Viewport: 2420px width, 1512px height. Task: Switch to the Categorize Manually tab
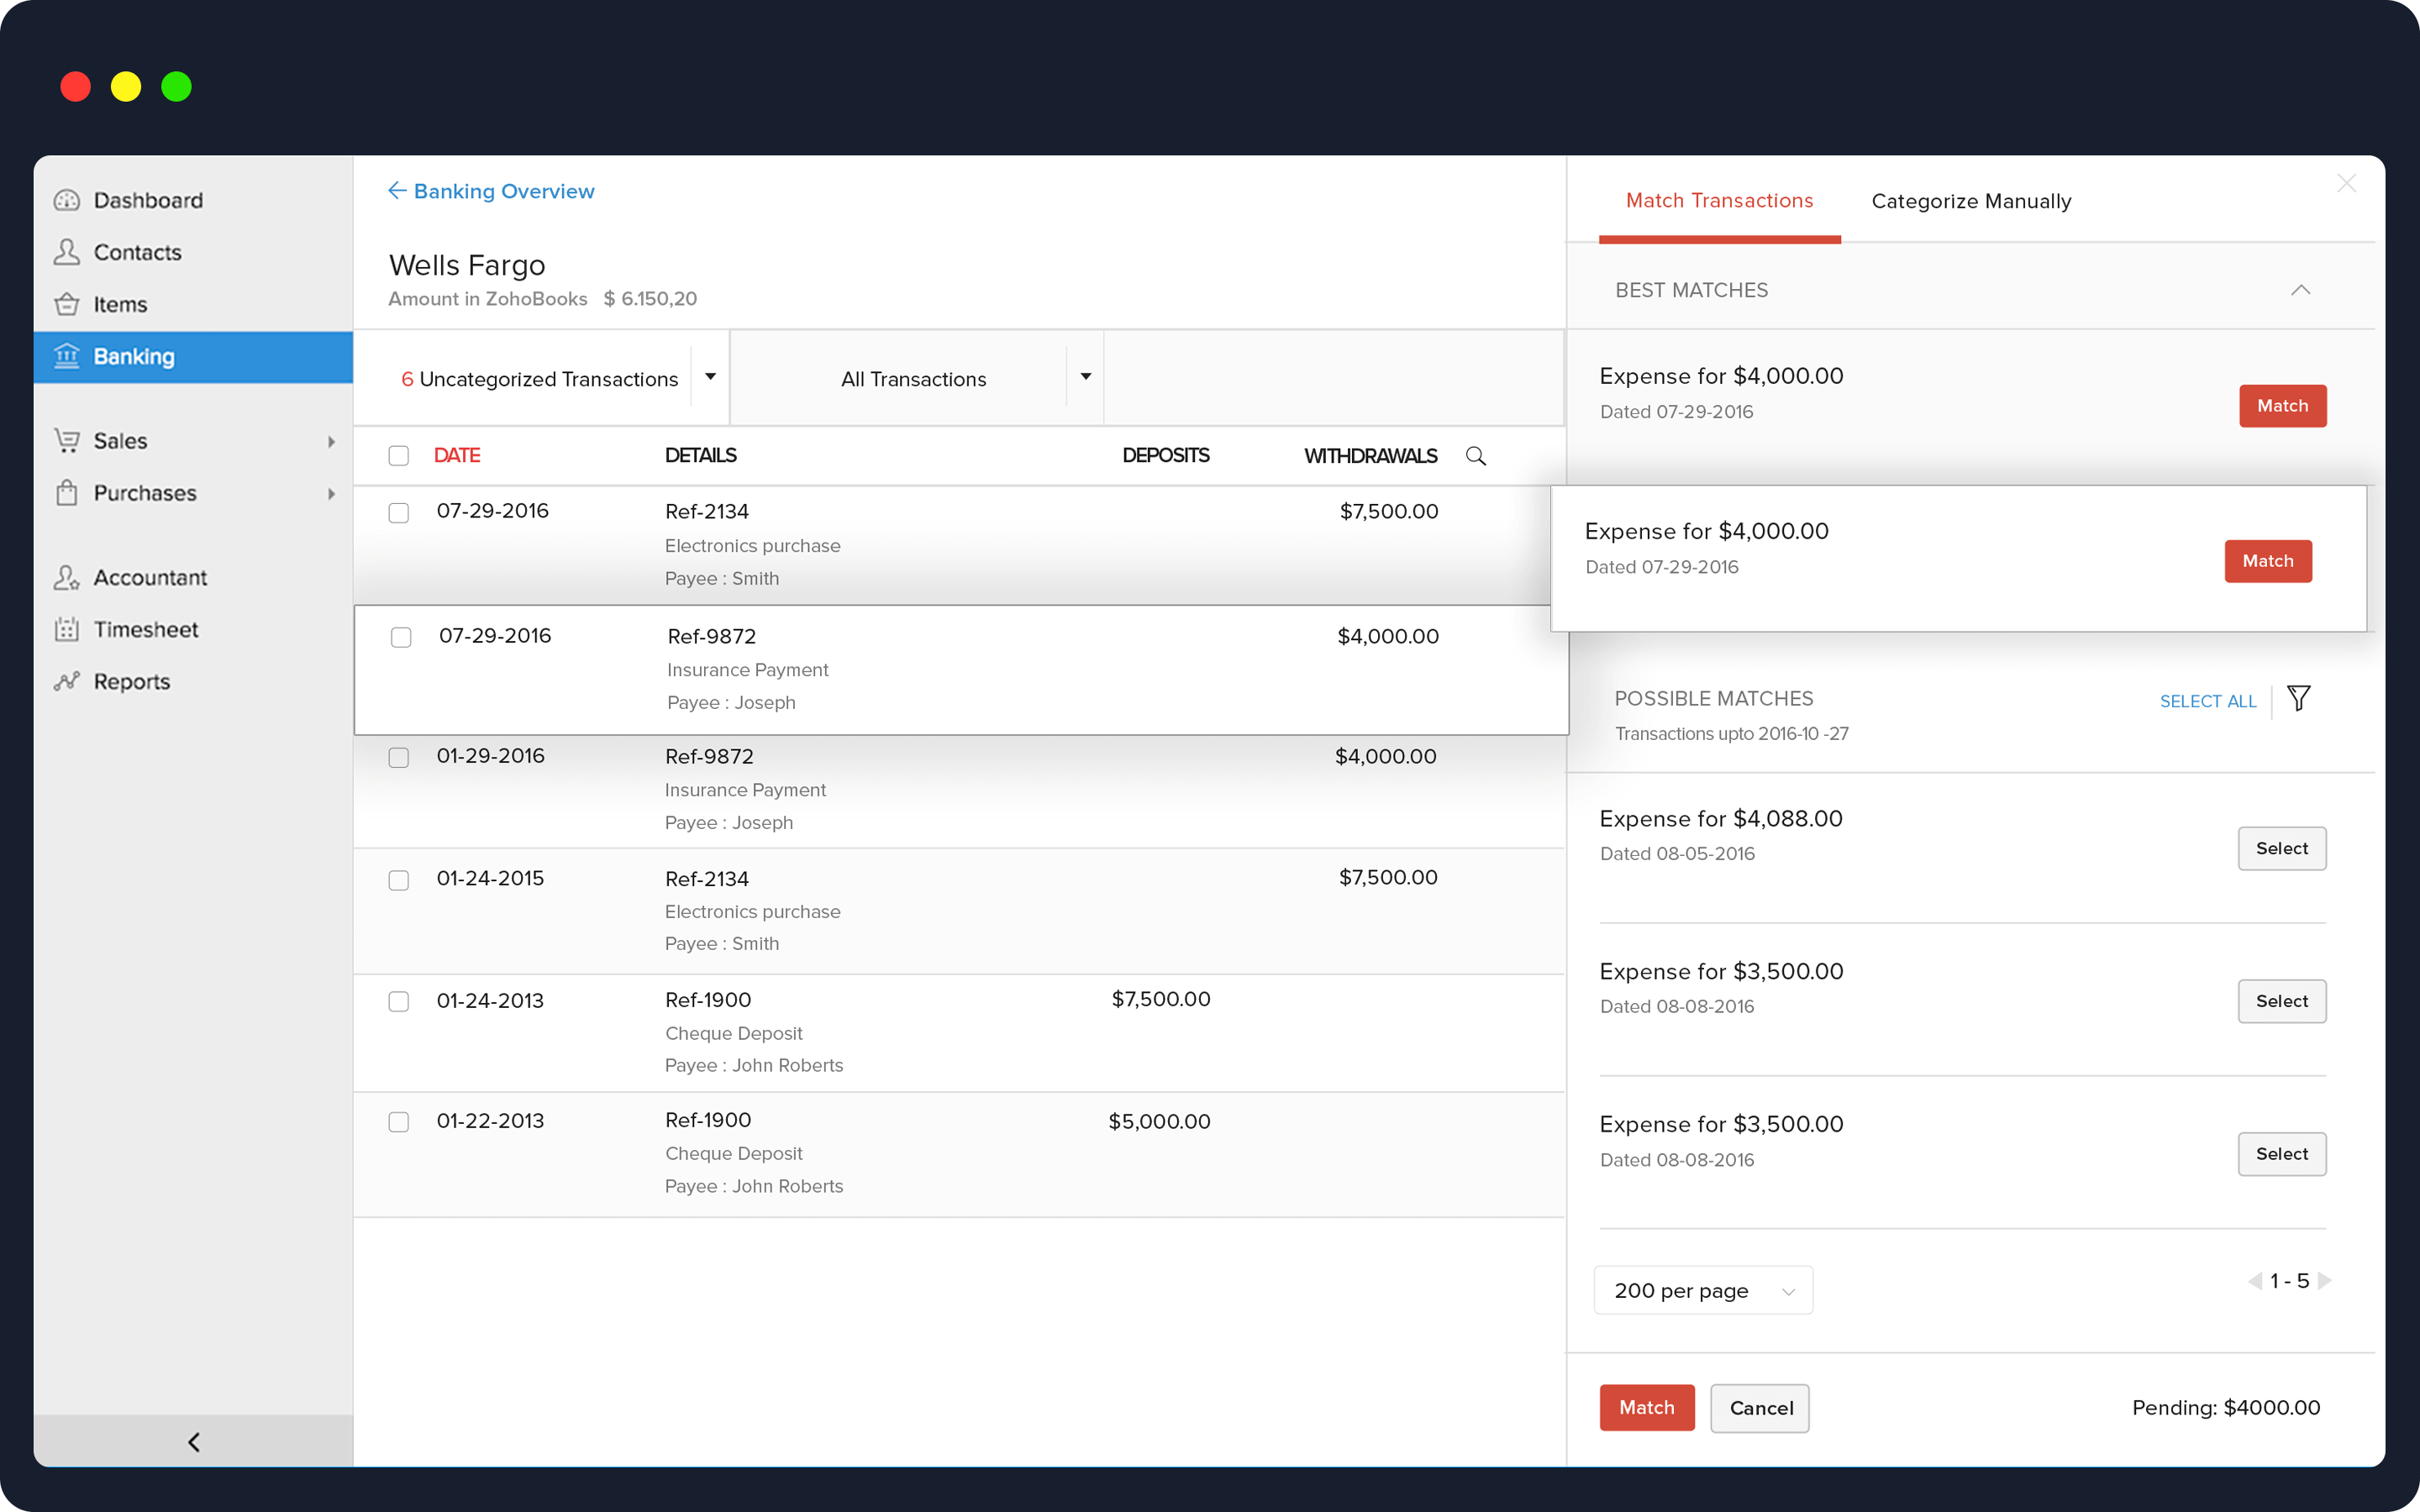pyautogui.click(x=1970, y=201)
